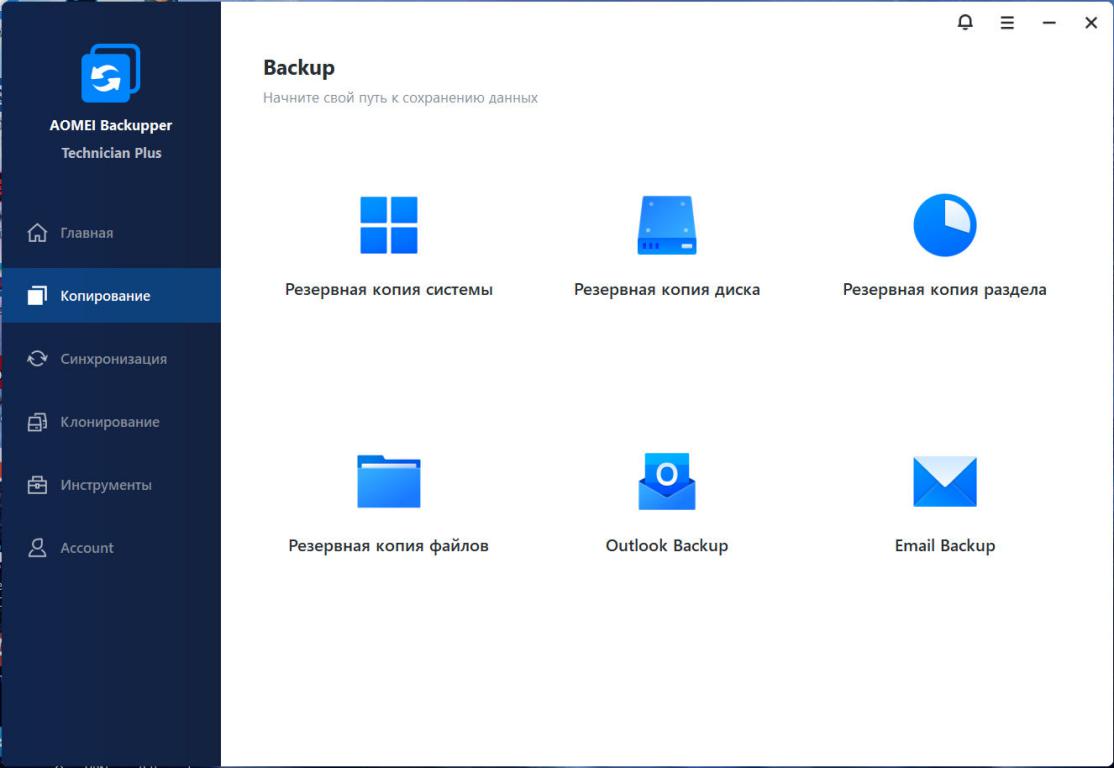Open Outlook Backup via its icon
1114x768 pixels.
point(667,481)
